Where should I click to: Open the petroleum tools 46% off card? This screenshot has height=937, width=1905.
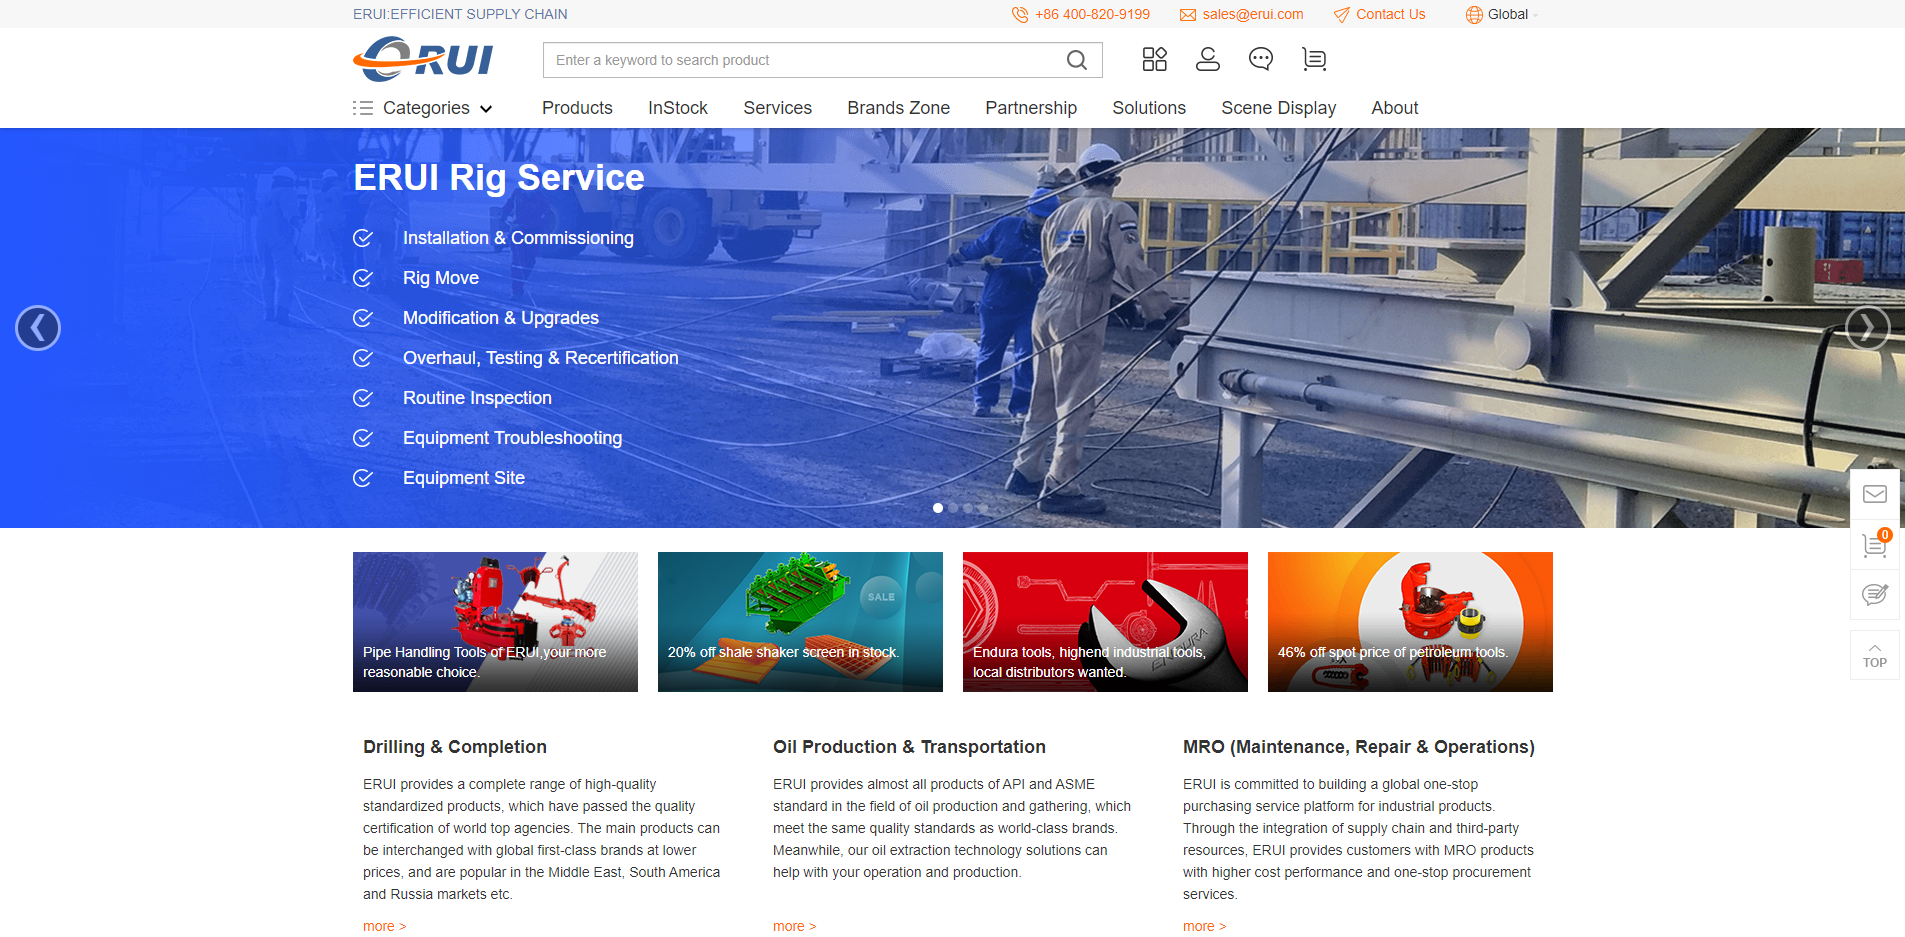click(1410, 622)
